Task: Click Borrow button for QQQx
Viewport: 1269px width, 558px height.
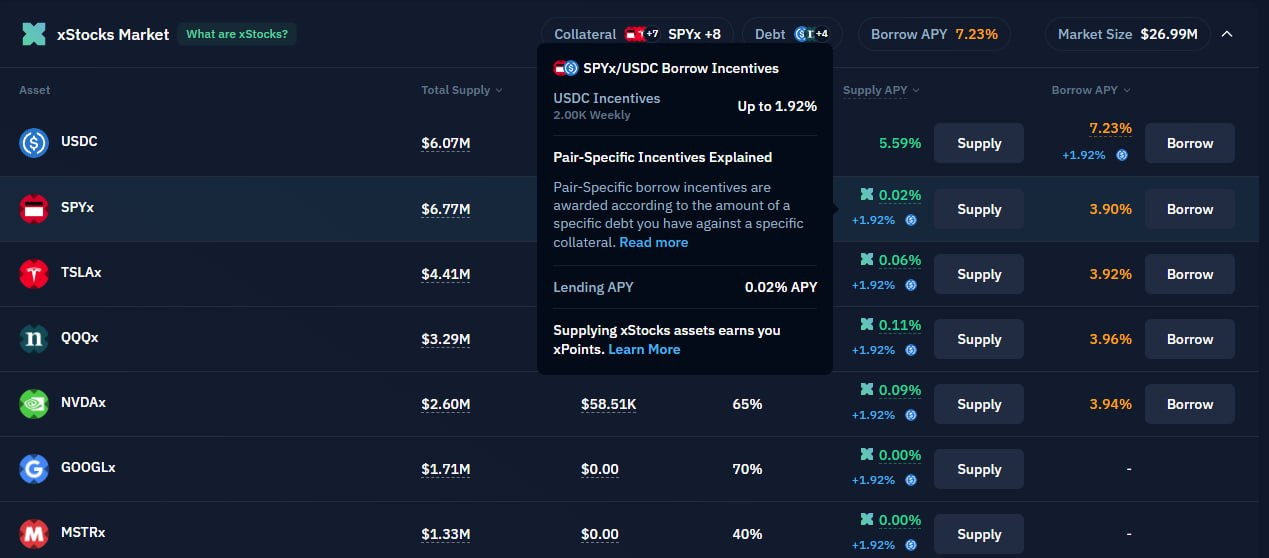Action: (1190, 339)
